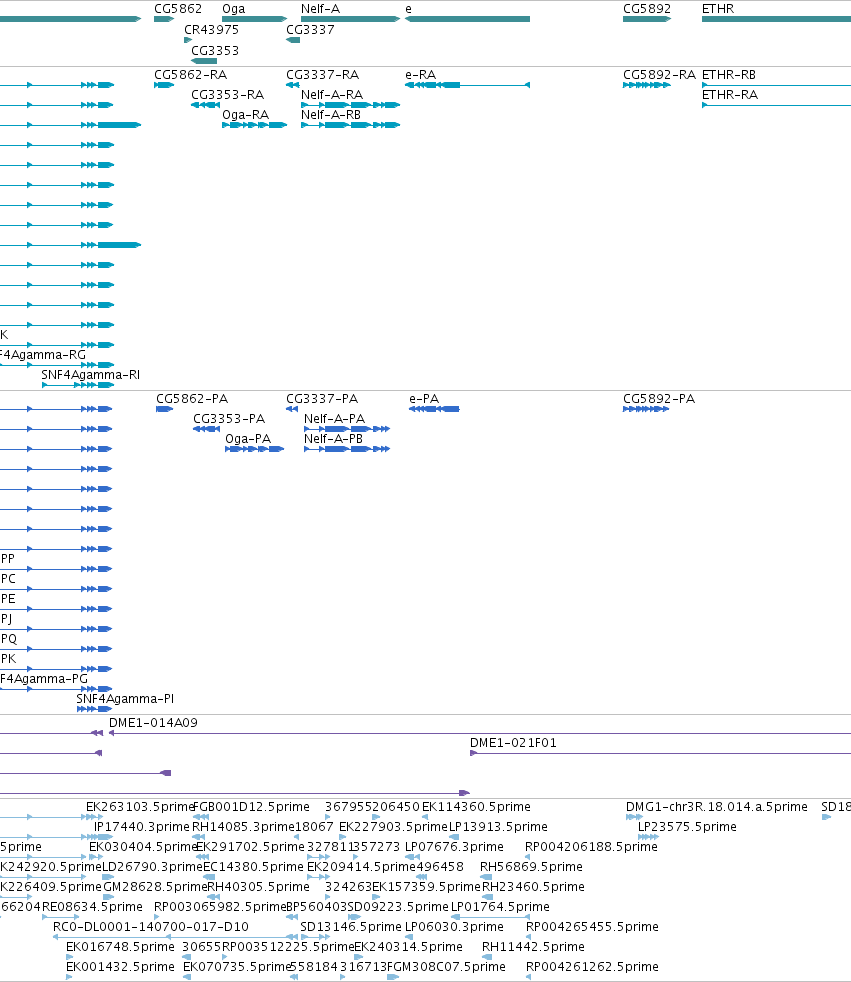The width and height of the screenshot is (851, 982).
Task: Click the CG5892-PA protein label
Action: coord(659,399)
